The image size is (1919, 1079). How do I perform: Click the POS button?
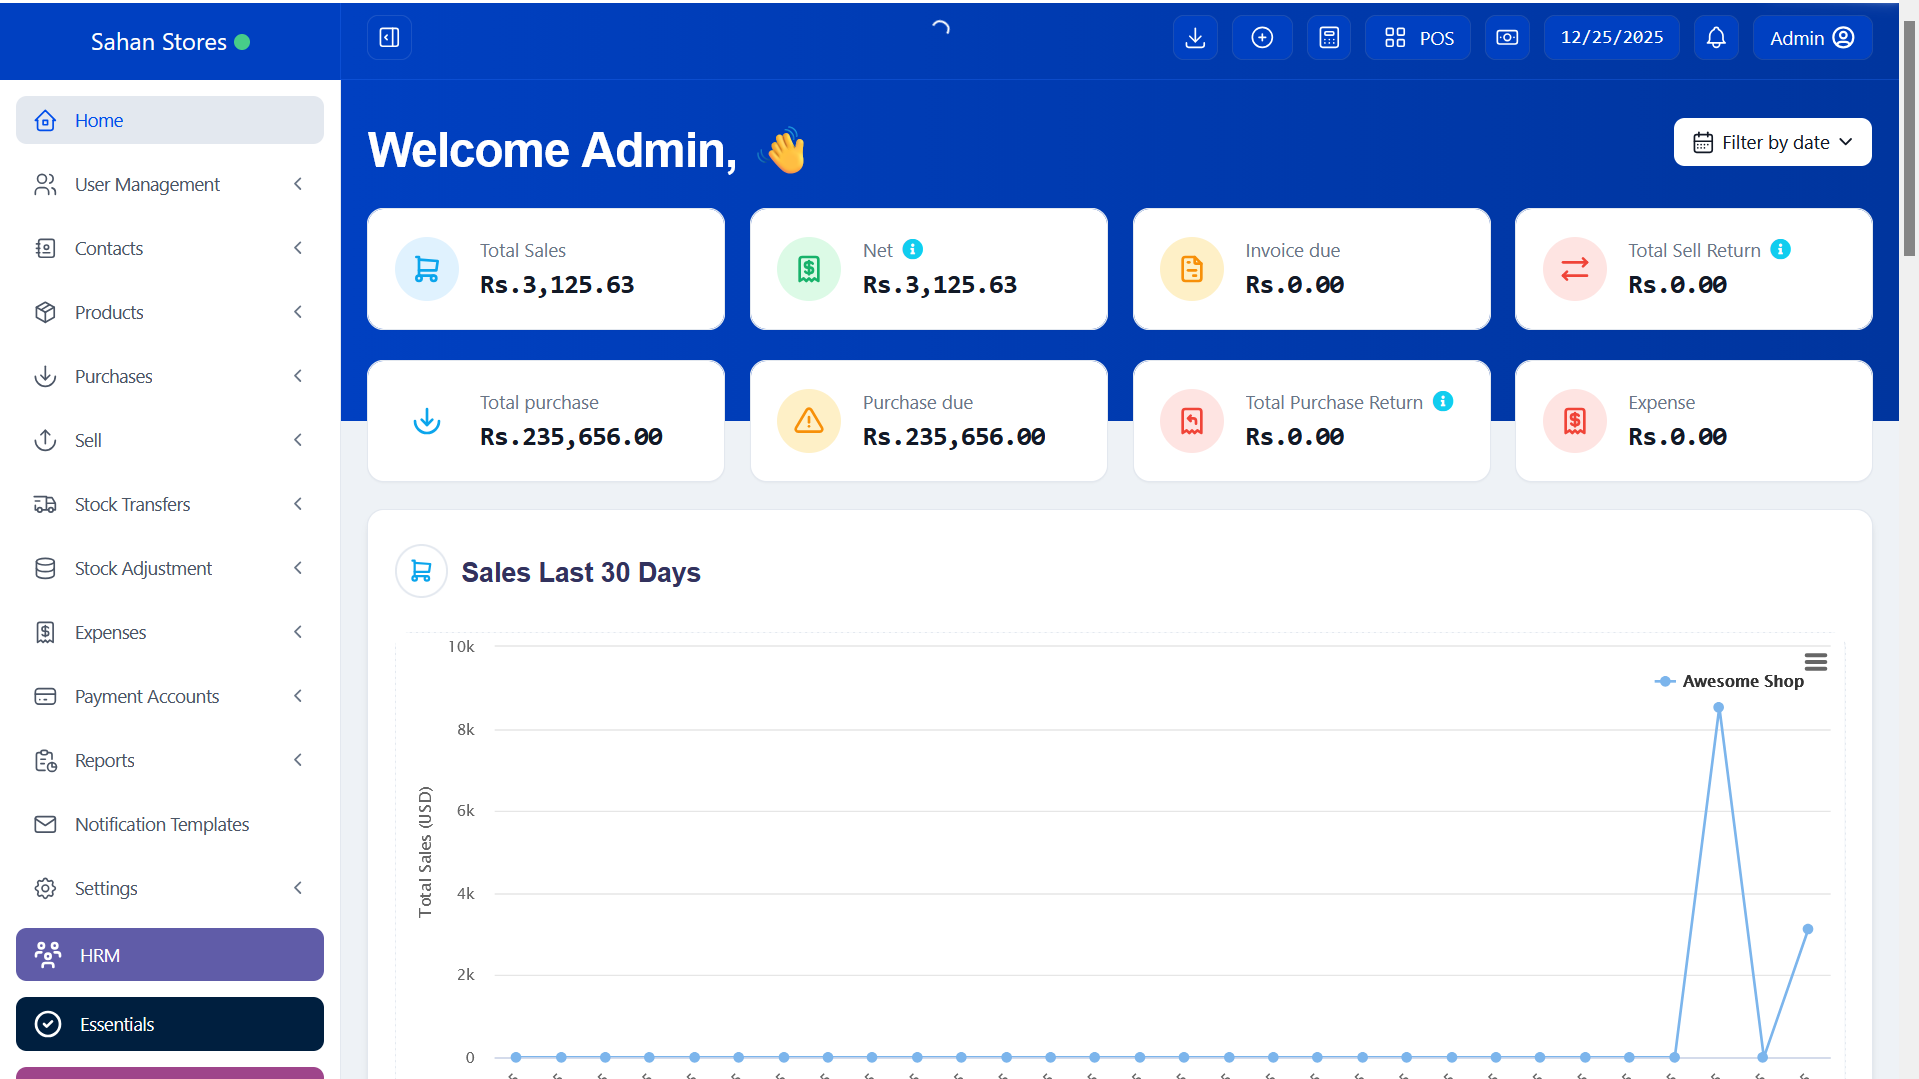click(1418, 38)
